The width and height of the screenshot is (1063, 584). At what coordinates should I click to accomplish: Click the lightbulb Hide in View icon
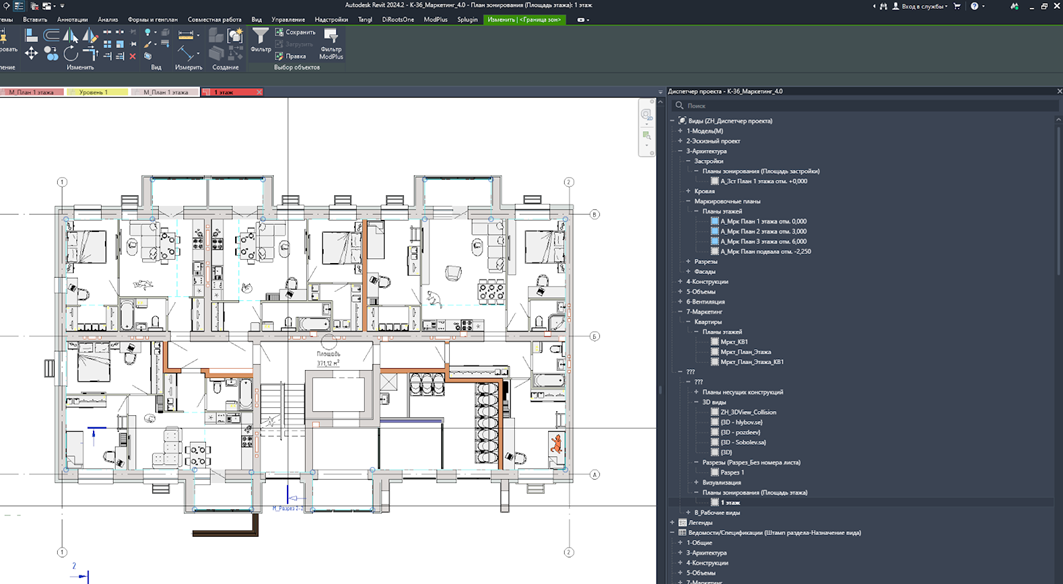[147, 33]
